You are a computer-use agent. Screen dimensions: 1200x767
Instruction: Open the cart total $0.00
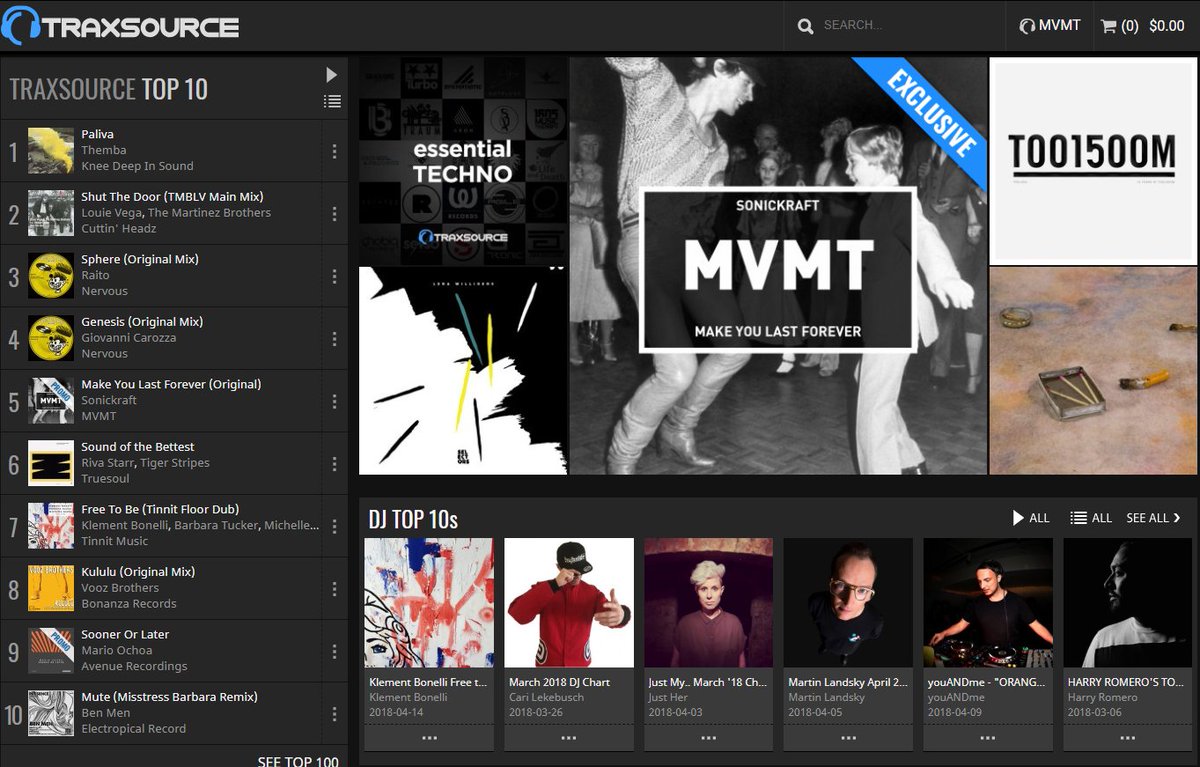[x=1167, y=26]
